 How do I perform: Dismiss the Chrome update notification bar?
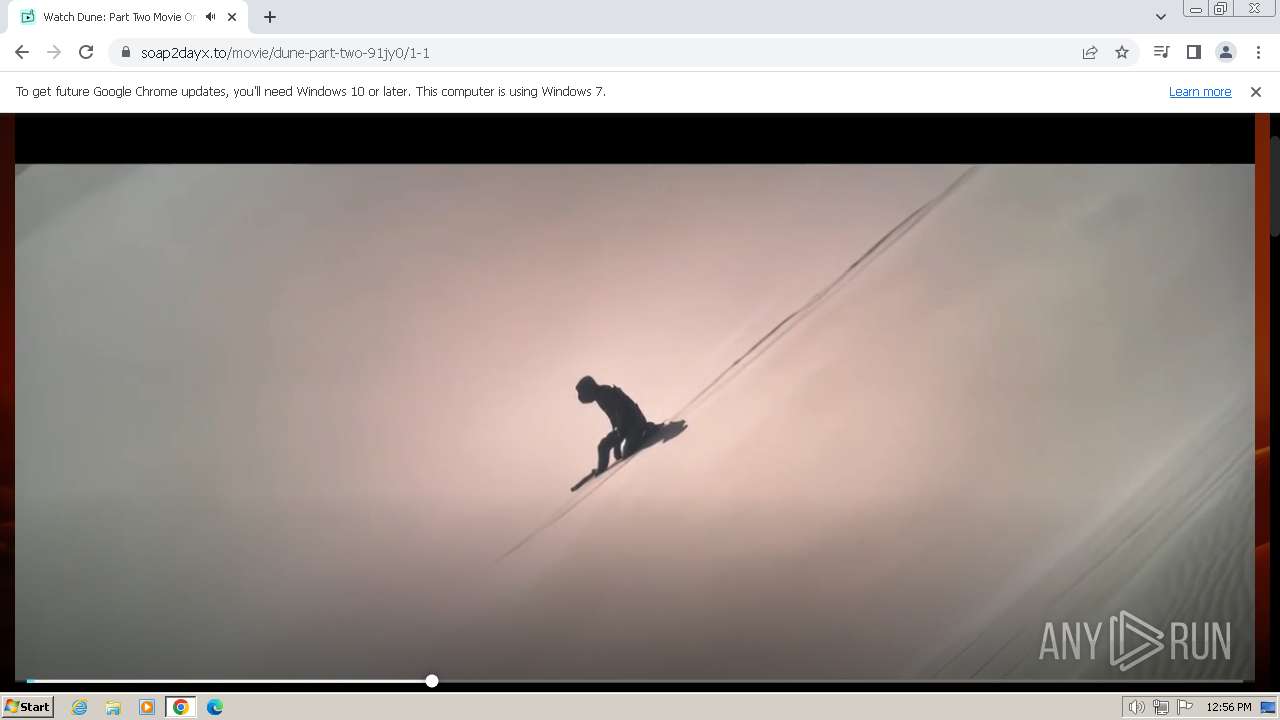pos(1256,91)
